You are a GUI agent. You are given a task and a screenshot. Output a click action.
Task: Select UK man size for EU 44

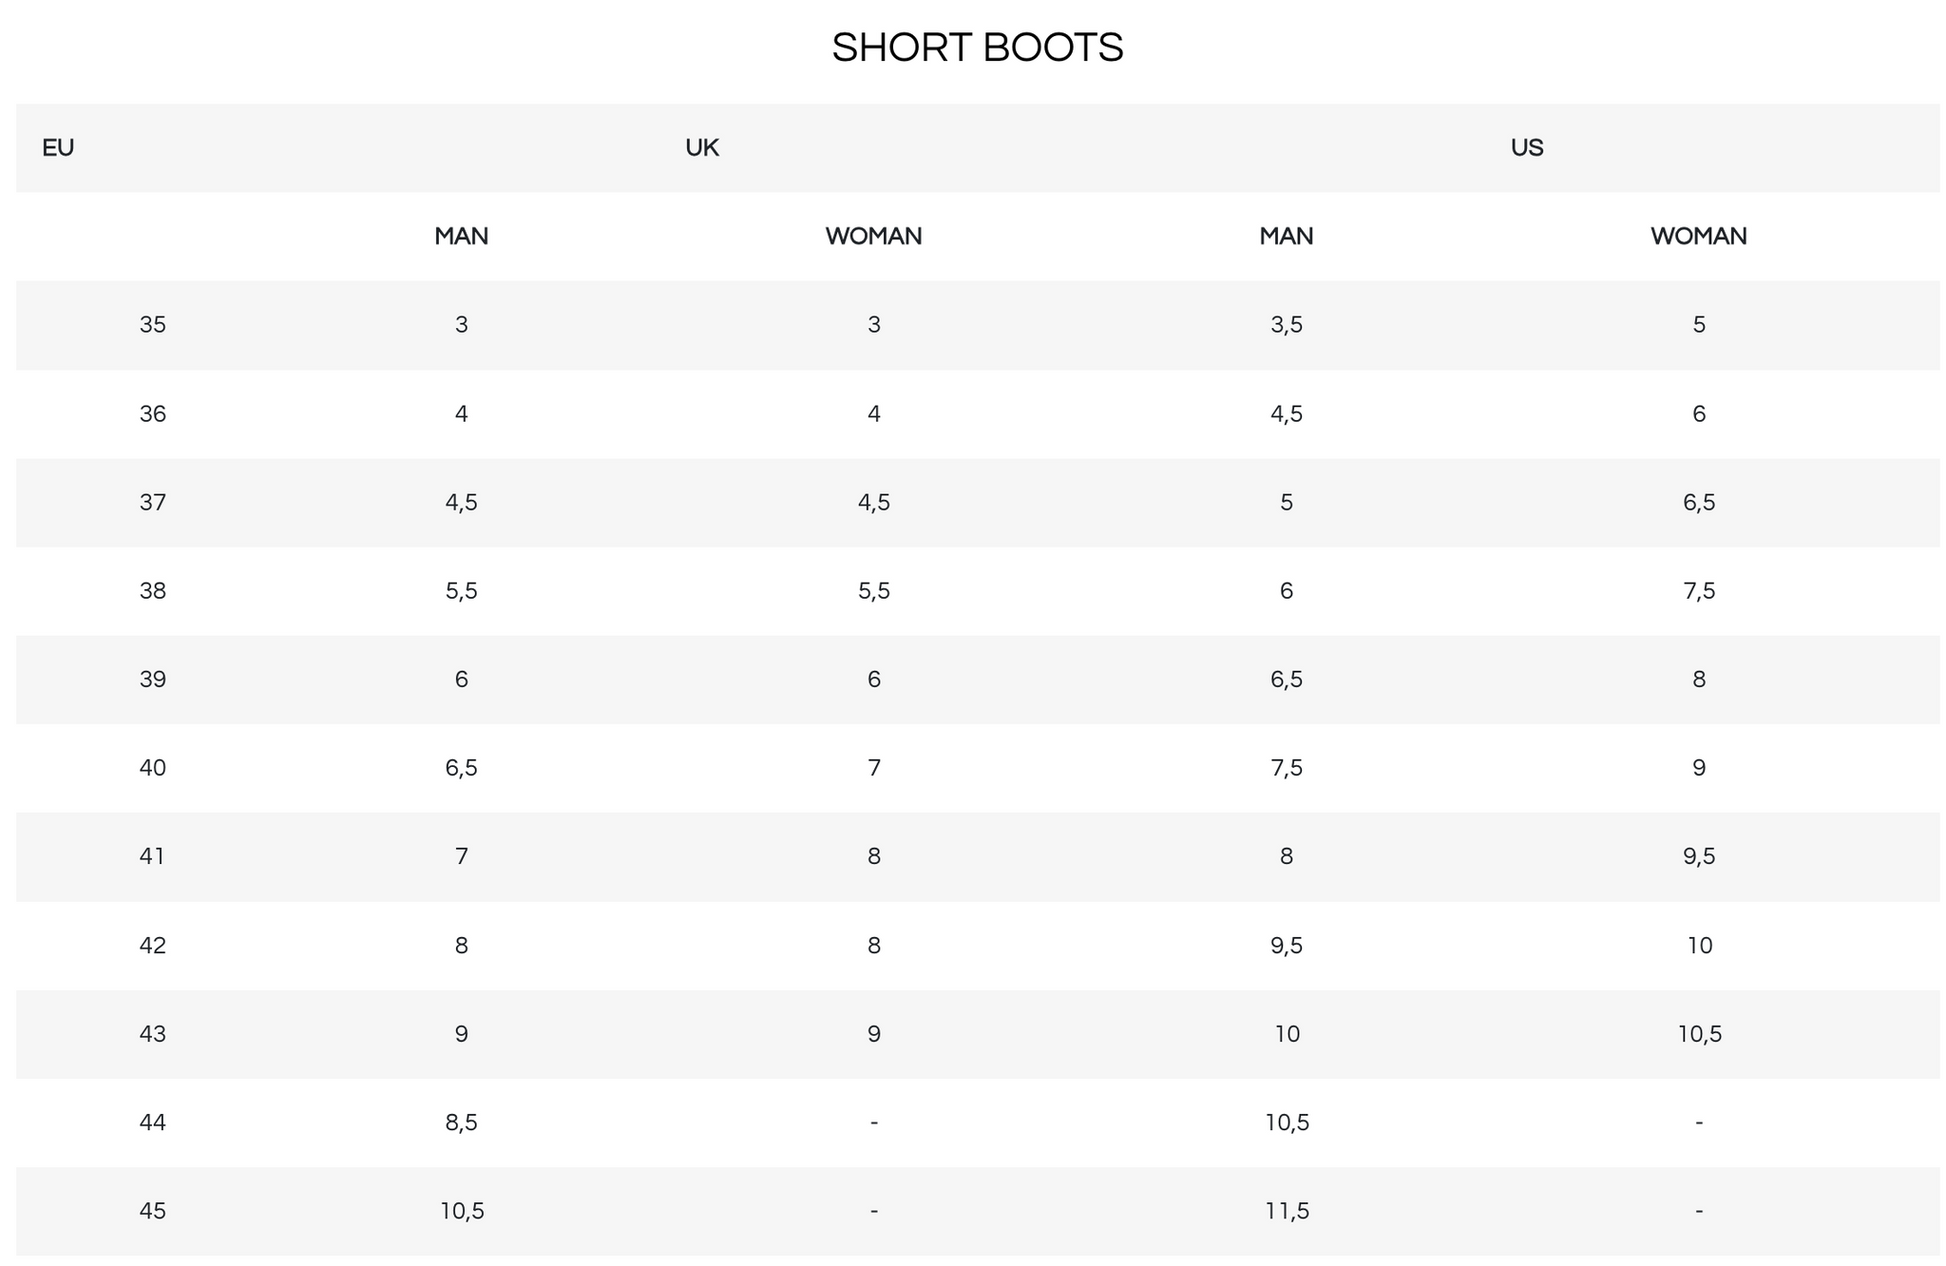(x=461, y=1122)
